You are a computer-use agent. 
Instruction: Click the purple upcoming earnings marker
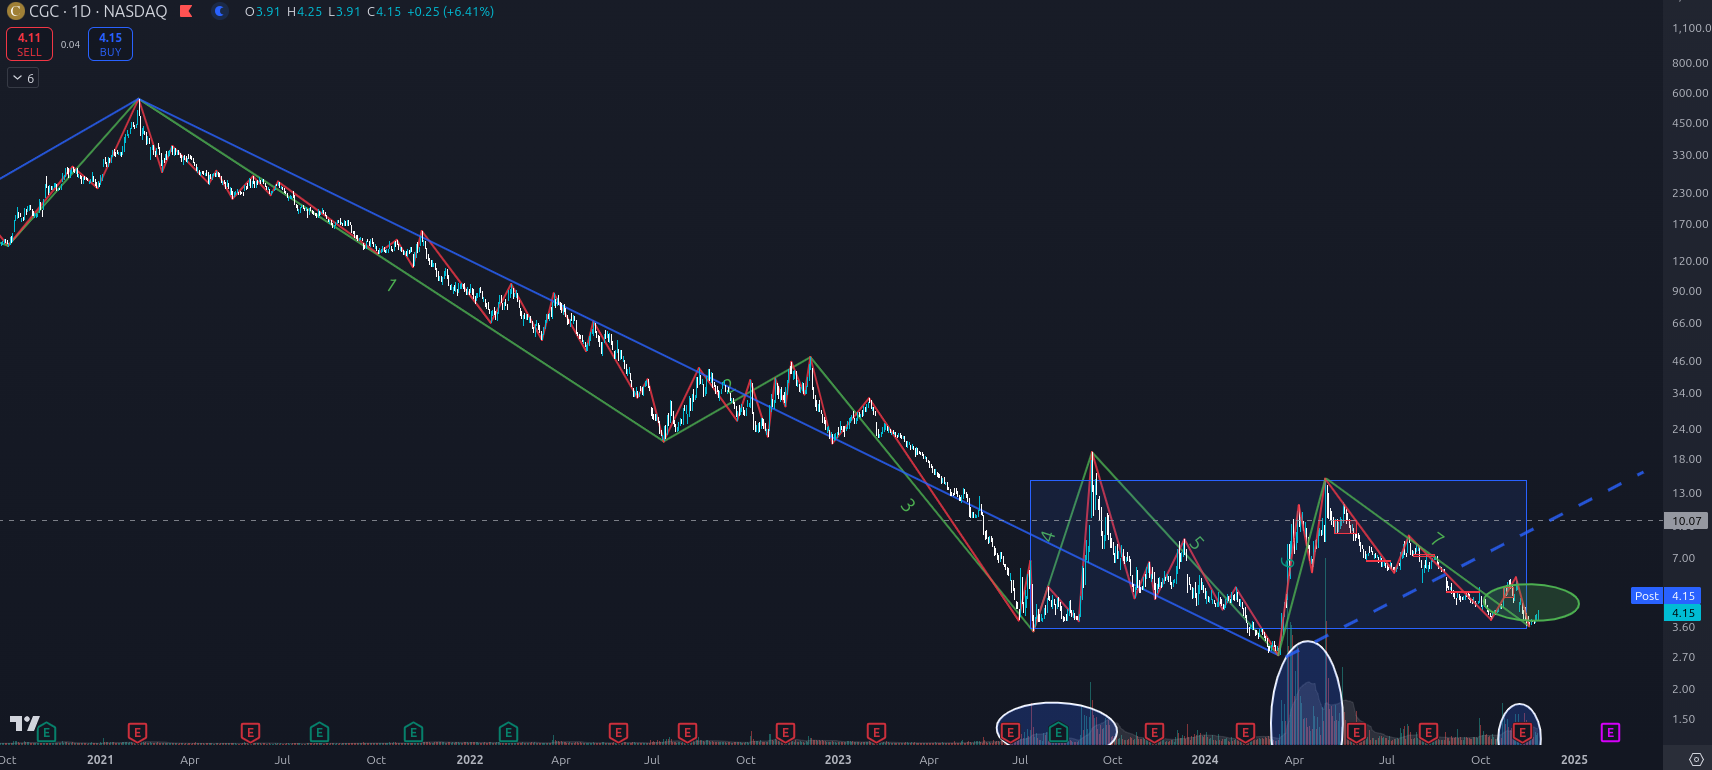1610,733
